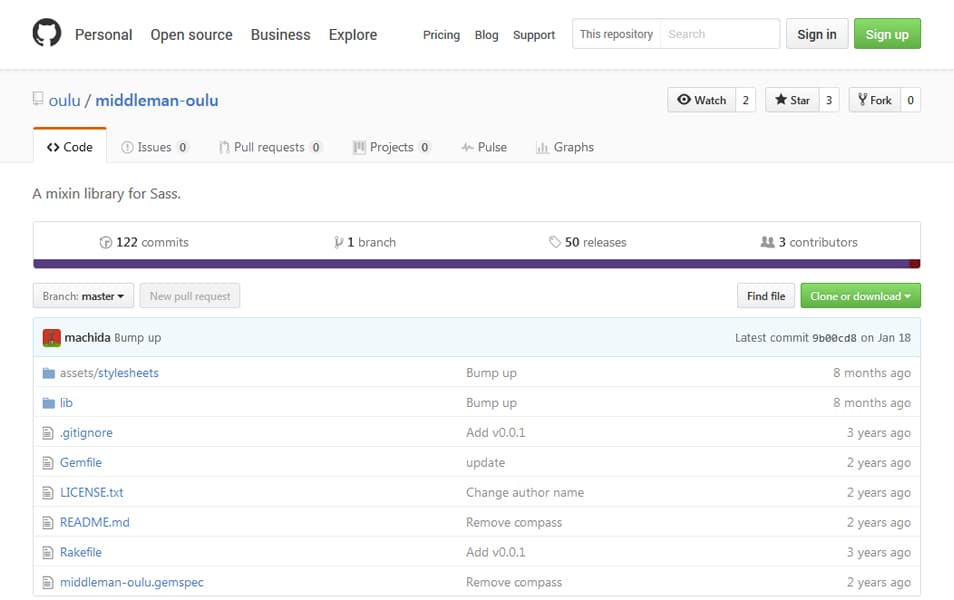Open the lib folder
The height and width of the screenshot is (600, 954).
point(66,403)
